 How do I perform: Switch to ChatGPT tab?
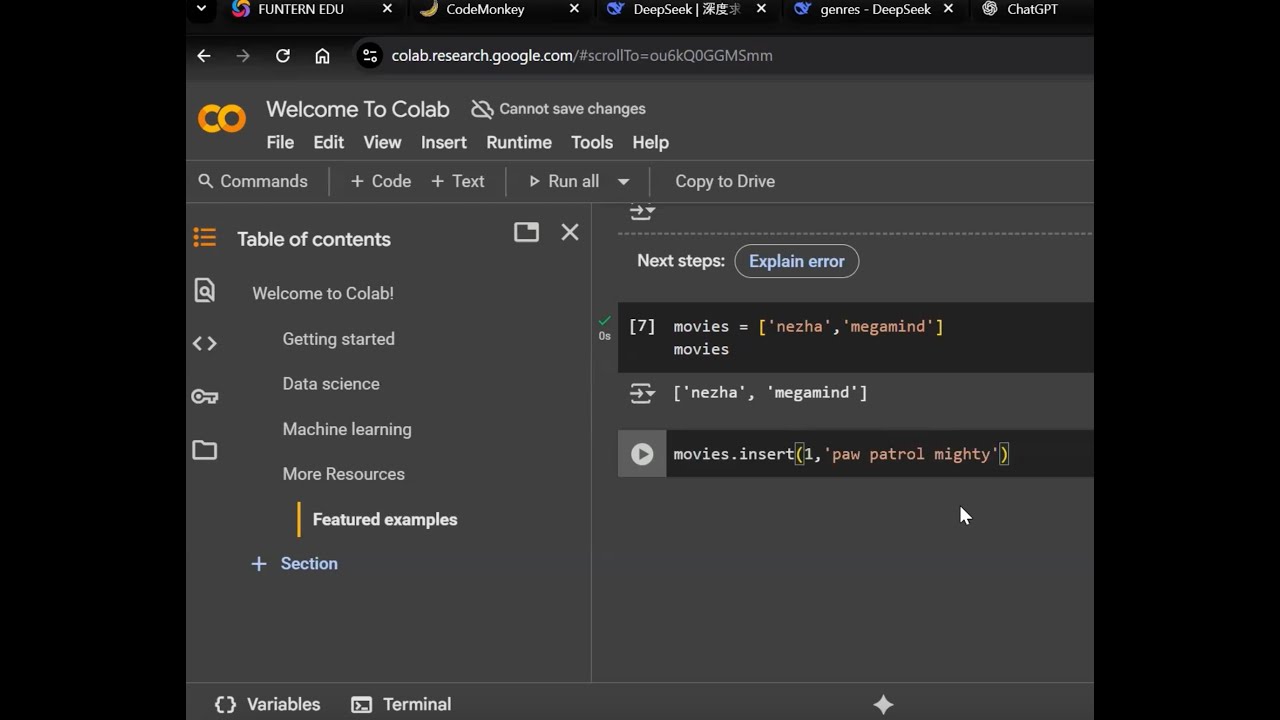click(x=1032, y=9)
